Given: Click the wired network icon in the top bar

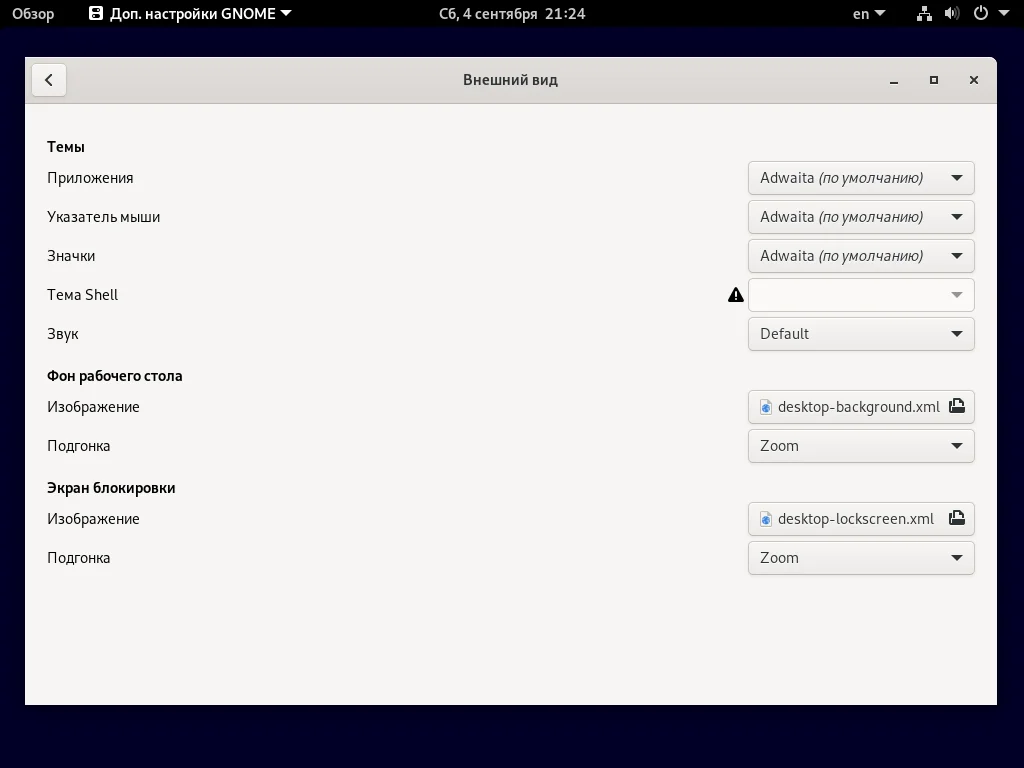Looking at the screenshot, I should [923, 14].
